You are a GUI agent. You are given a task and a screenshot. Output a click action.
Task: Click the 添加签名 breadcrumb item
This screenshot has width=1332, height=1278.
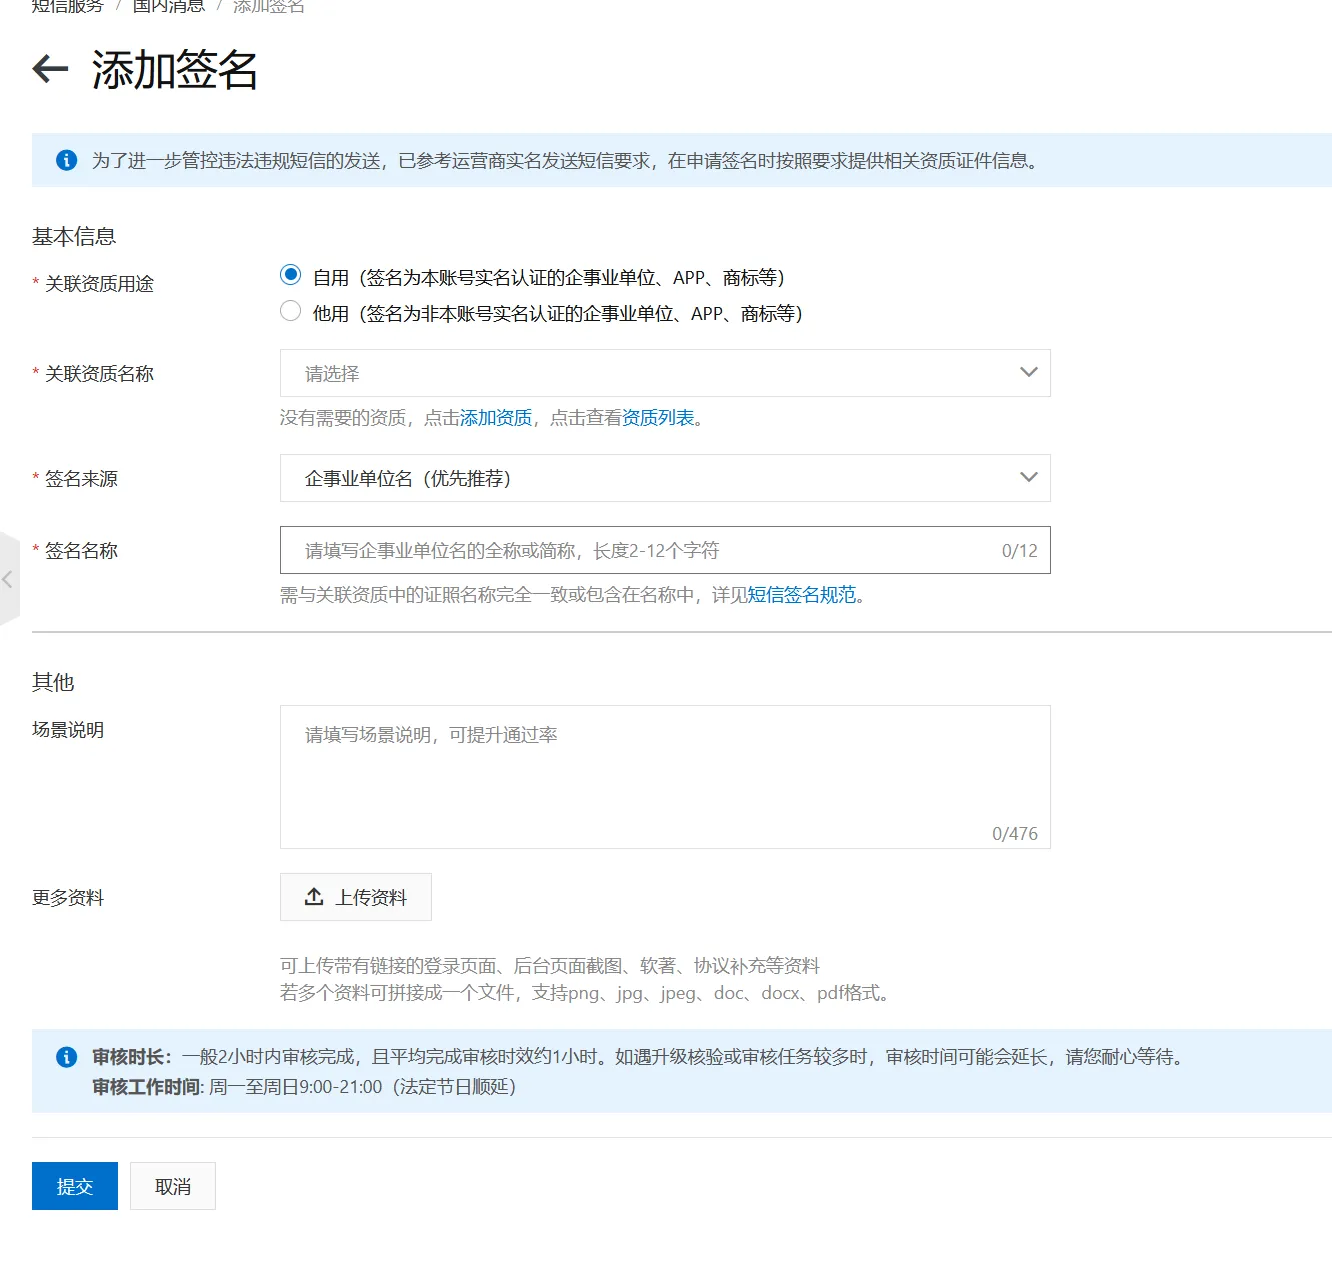click(269, 6)
